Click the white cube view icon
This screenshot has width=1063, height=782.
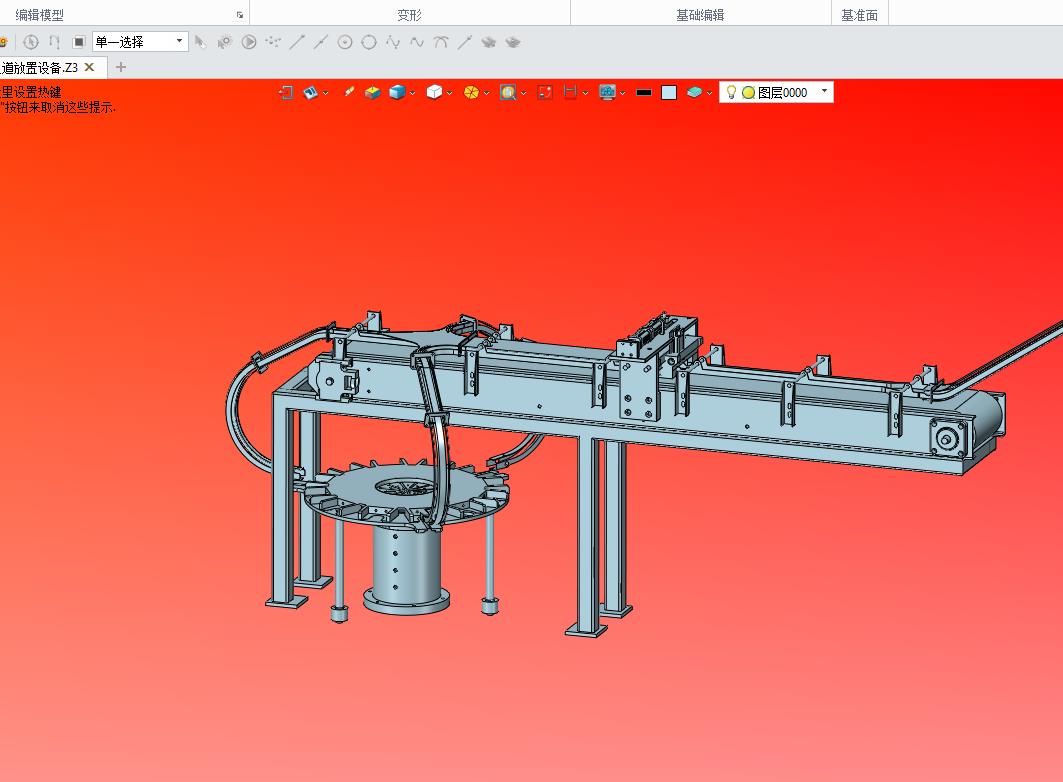pyautogui.click(x=435, y=92)
